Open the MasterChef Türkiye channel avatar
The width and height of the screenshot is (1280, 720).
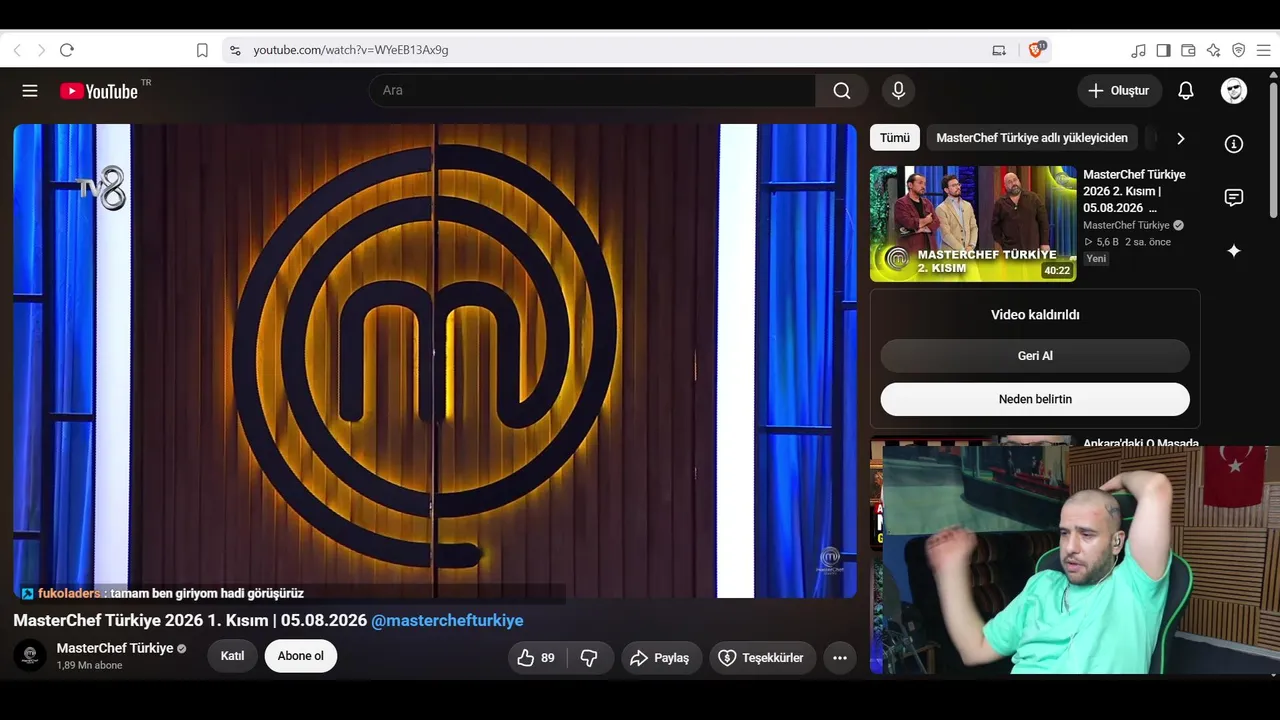coord(30,656)
